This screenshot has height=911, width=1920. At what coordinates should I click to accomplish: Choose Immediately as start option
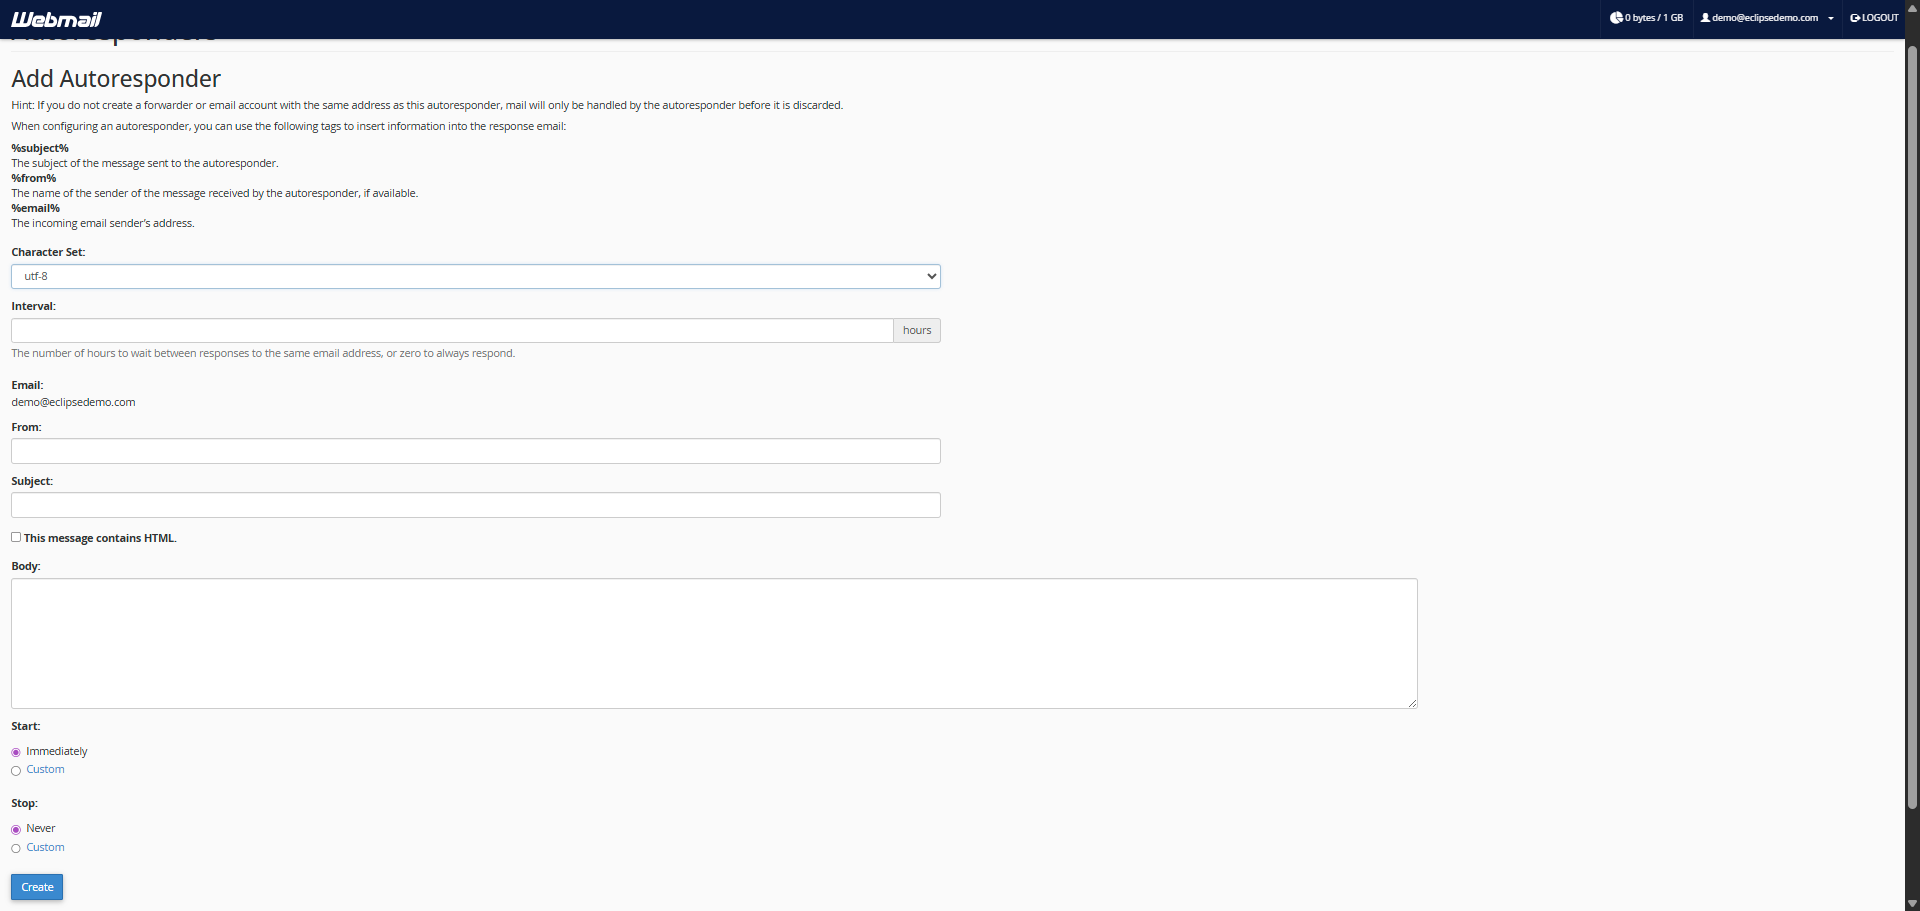[16, 752]
